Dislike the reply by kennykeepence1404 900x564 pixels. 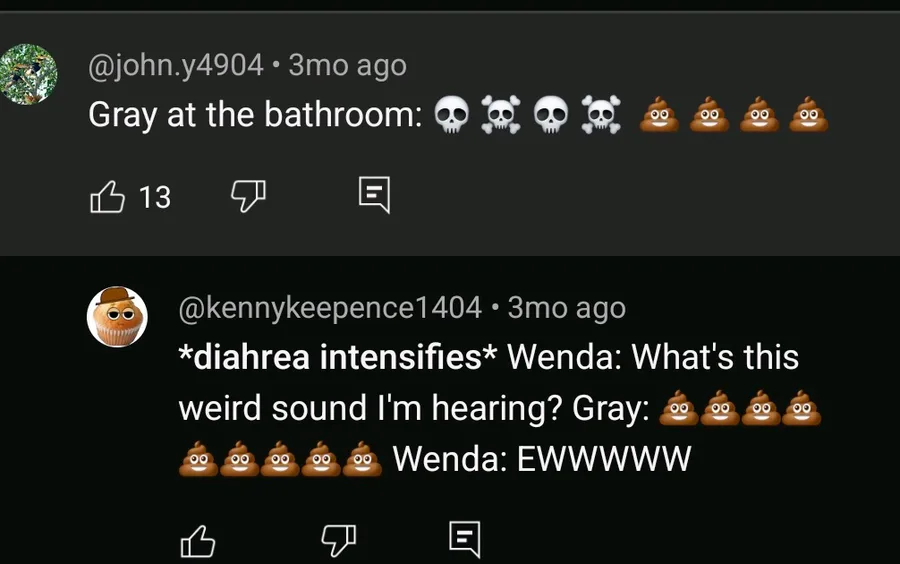coord(339,540)
